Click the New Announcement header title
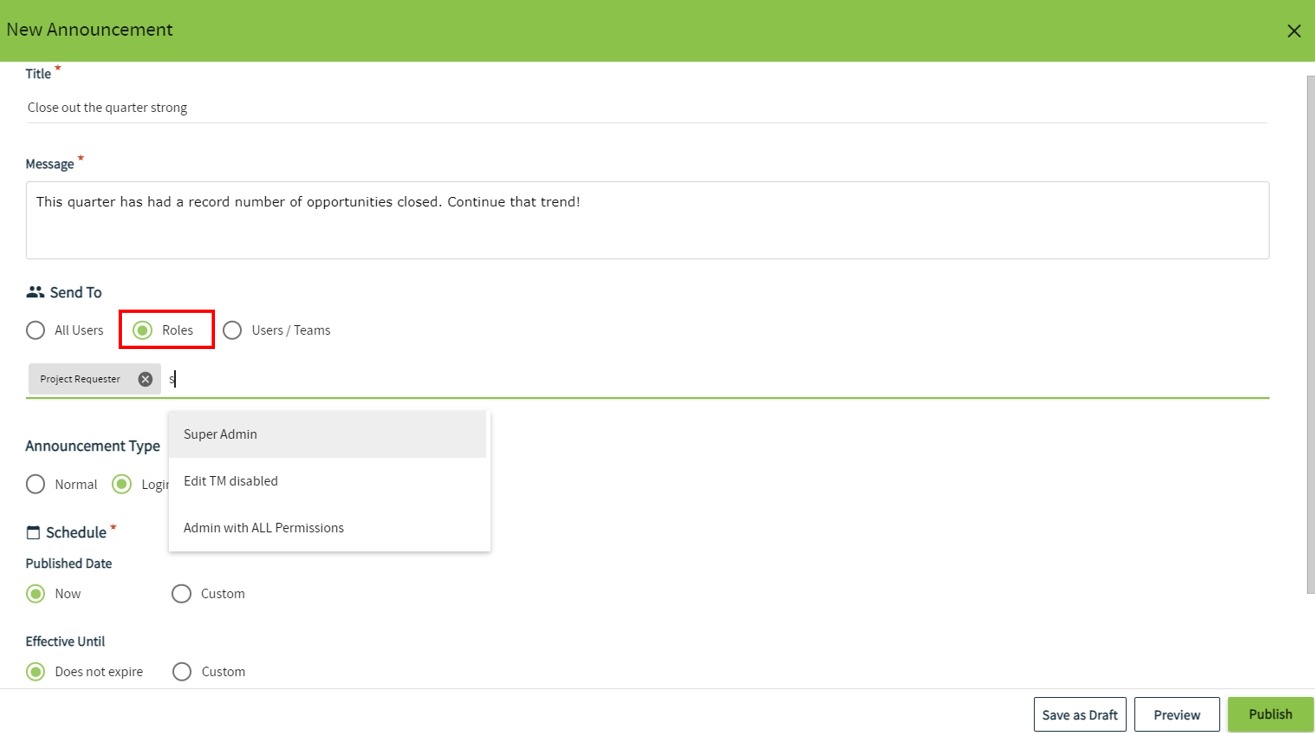The width and height of the screenshot is (1315, 733). (x=90, y=30)
